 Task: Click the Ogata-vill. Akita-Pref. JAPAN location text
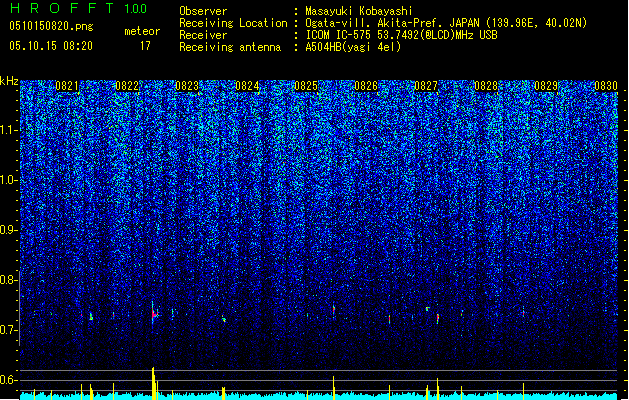446,23
